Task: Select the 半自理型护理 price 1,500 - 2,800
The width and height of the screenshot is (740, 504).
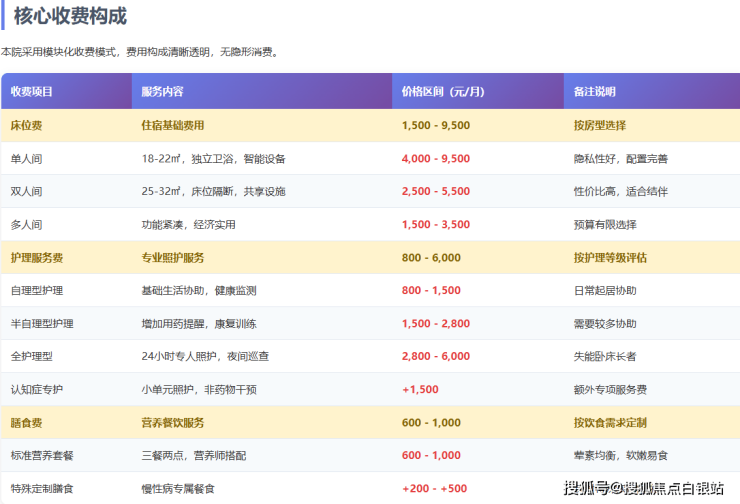Action: coord(435,324)
